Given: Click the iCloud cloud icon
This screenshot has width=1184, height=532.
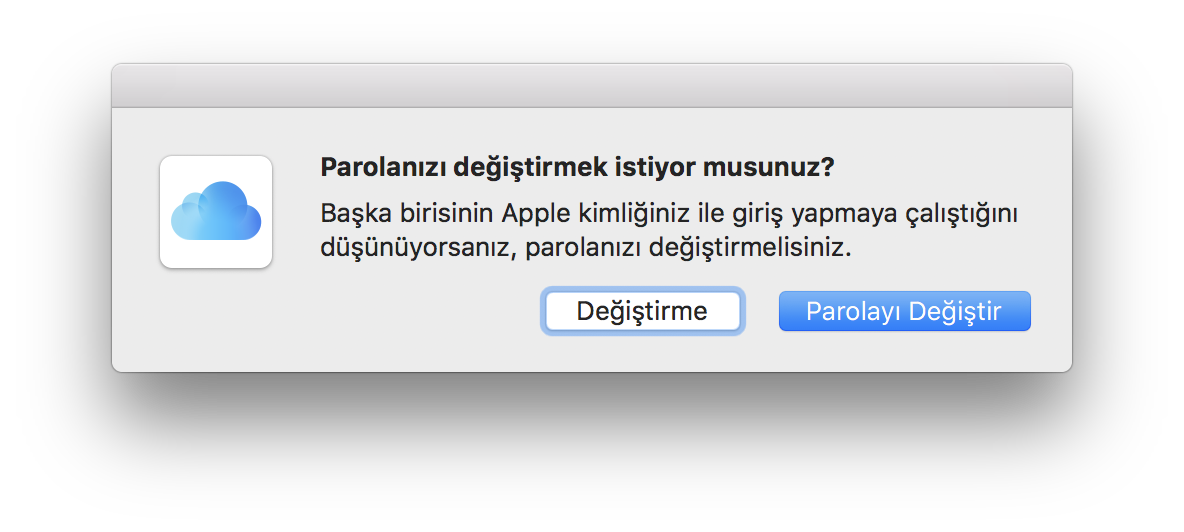Looking at the screenshot, I should pos(216,210).
